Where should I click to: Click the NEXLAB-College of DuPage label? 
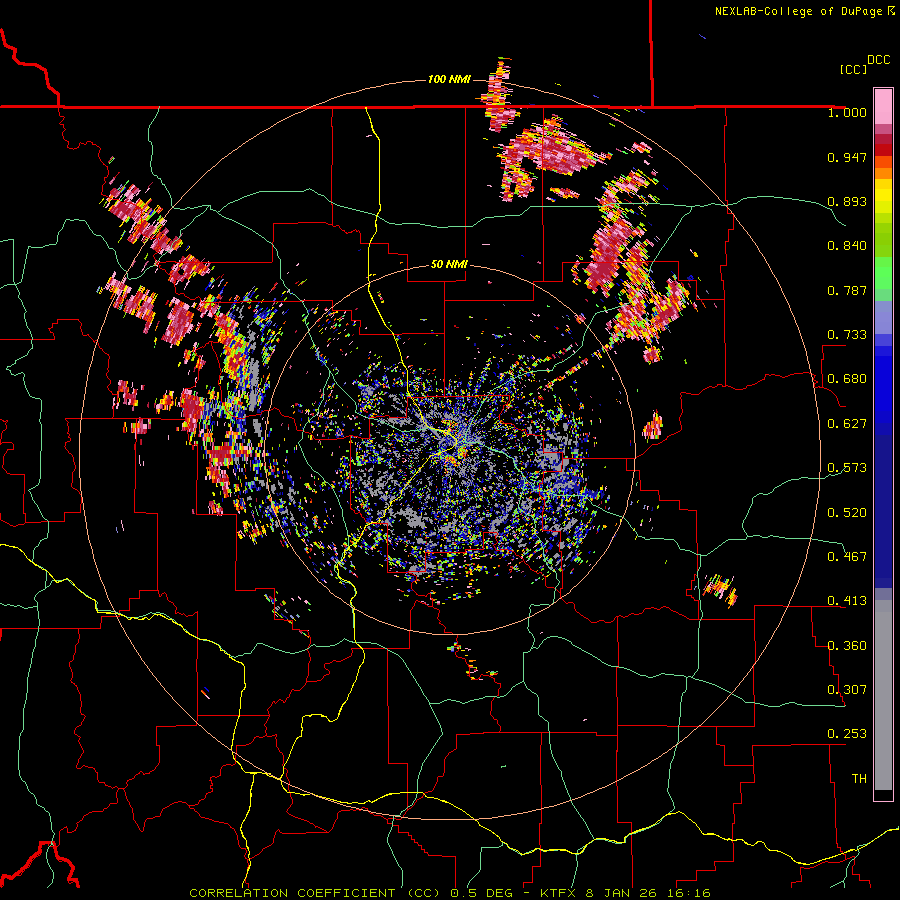click(798, 11)
